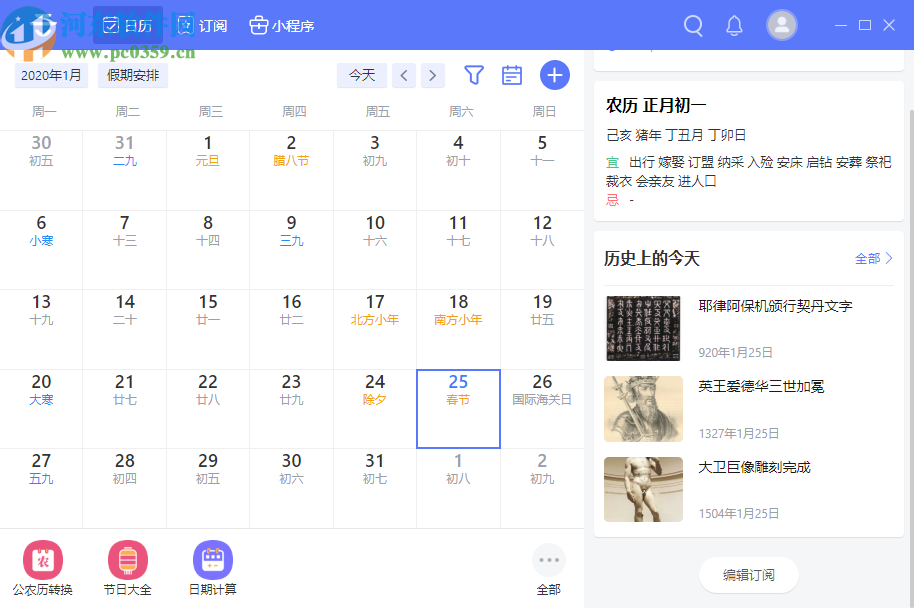Select January 26 国际海关日 cell
The width and height of the screenshot is (914, 608).
[542, 409]
